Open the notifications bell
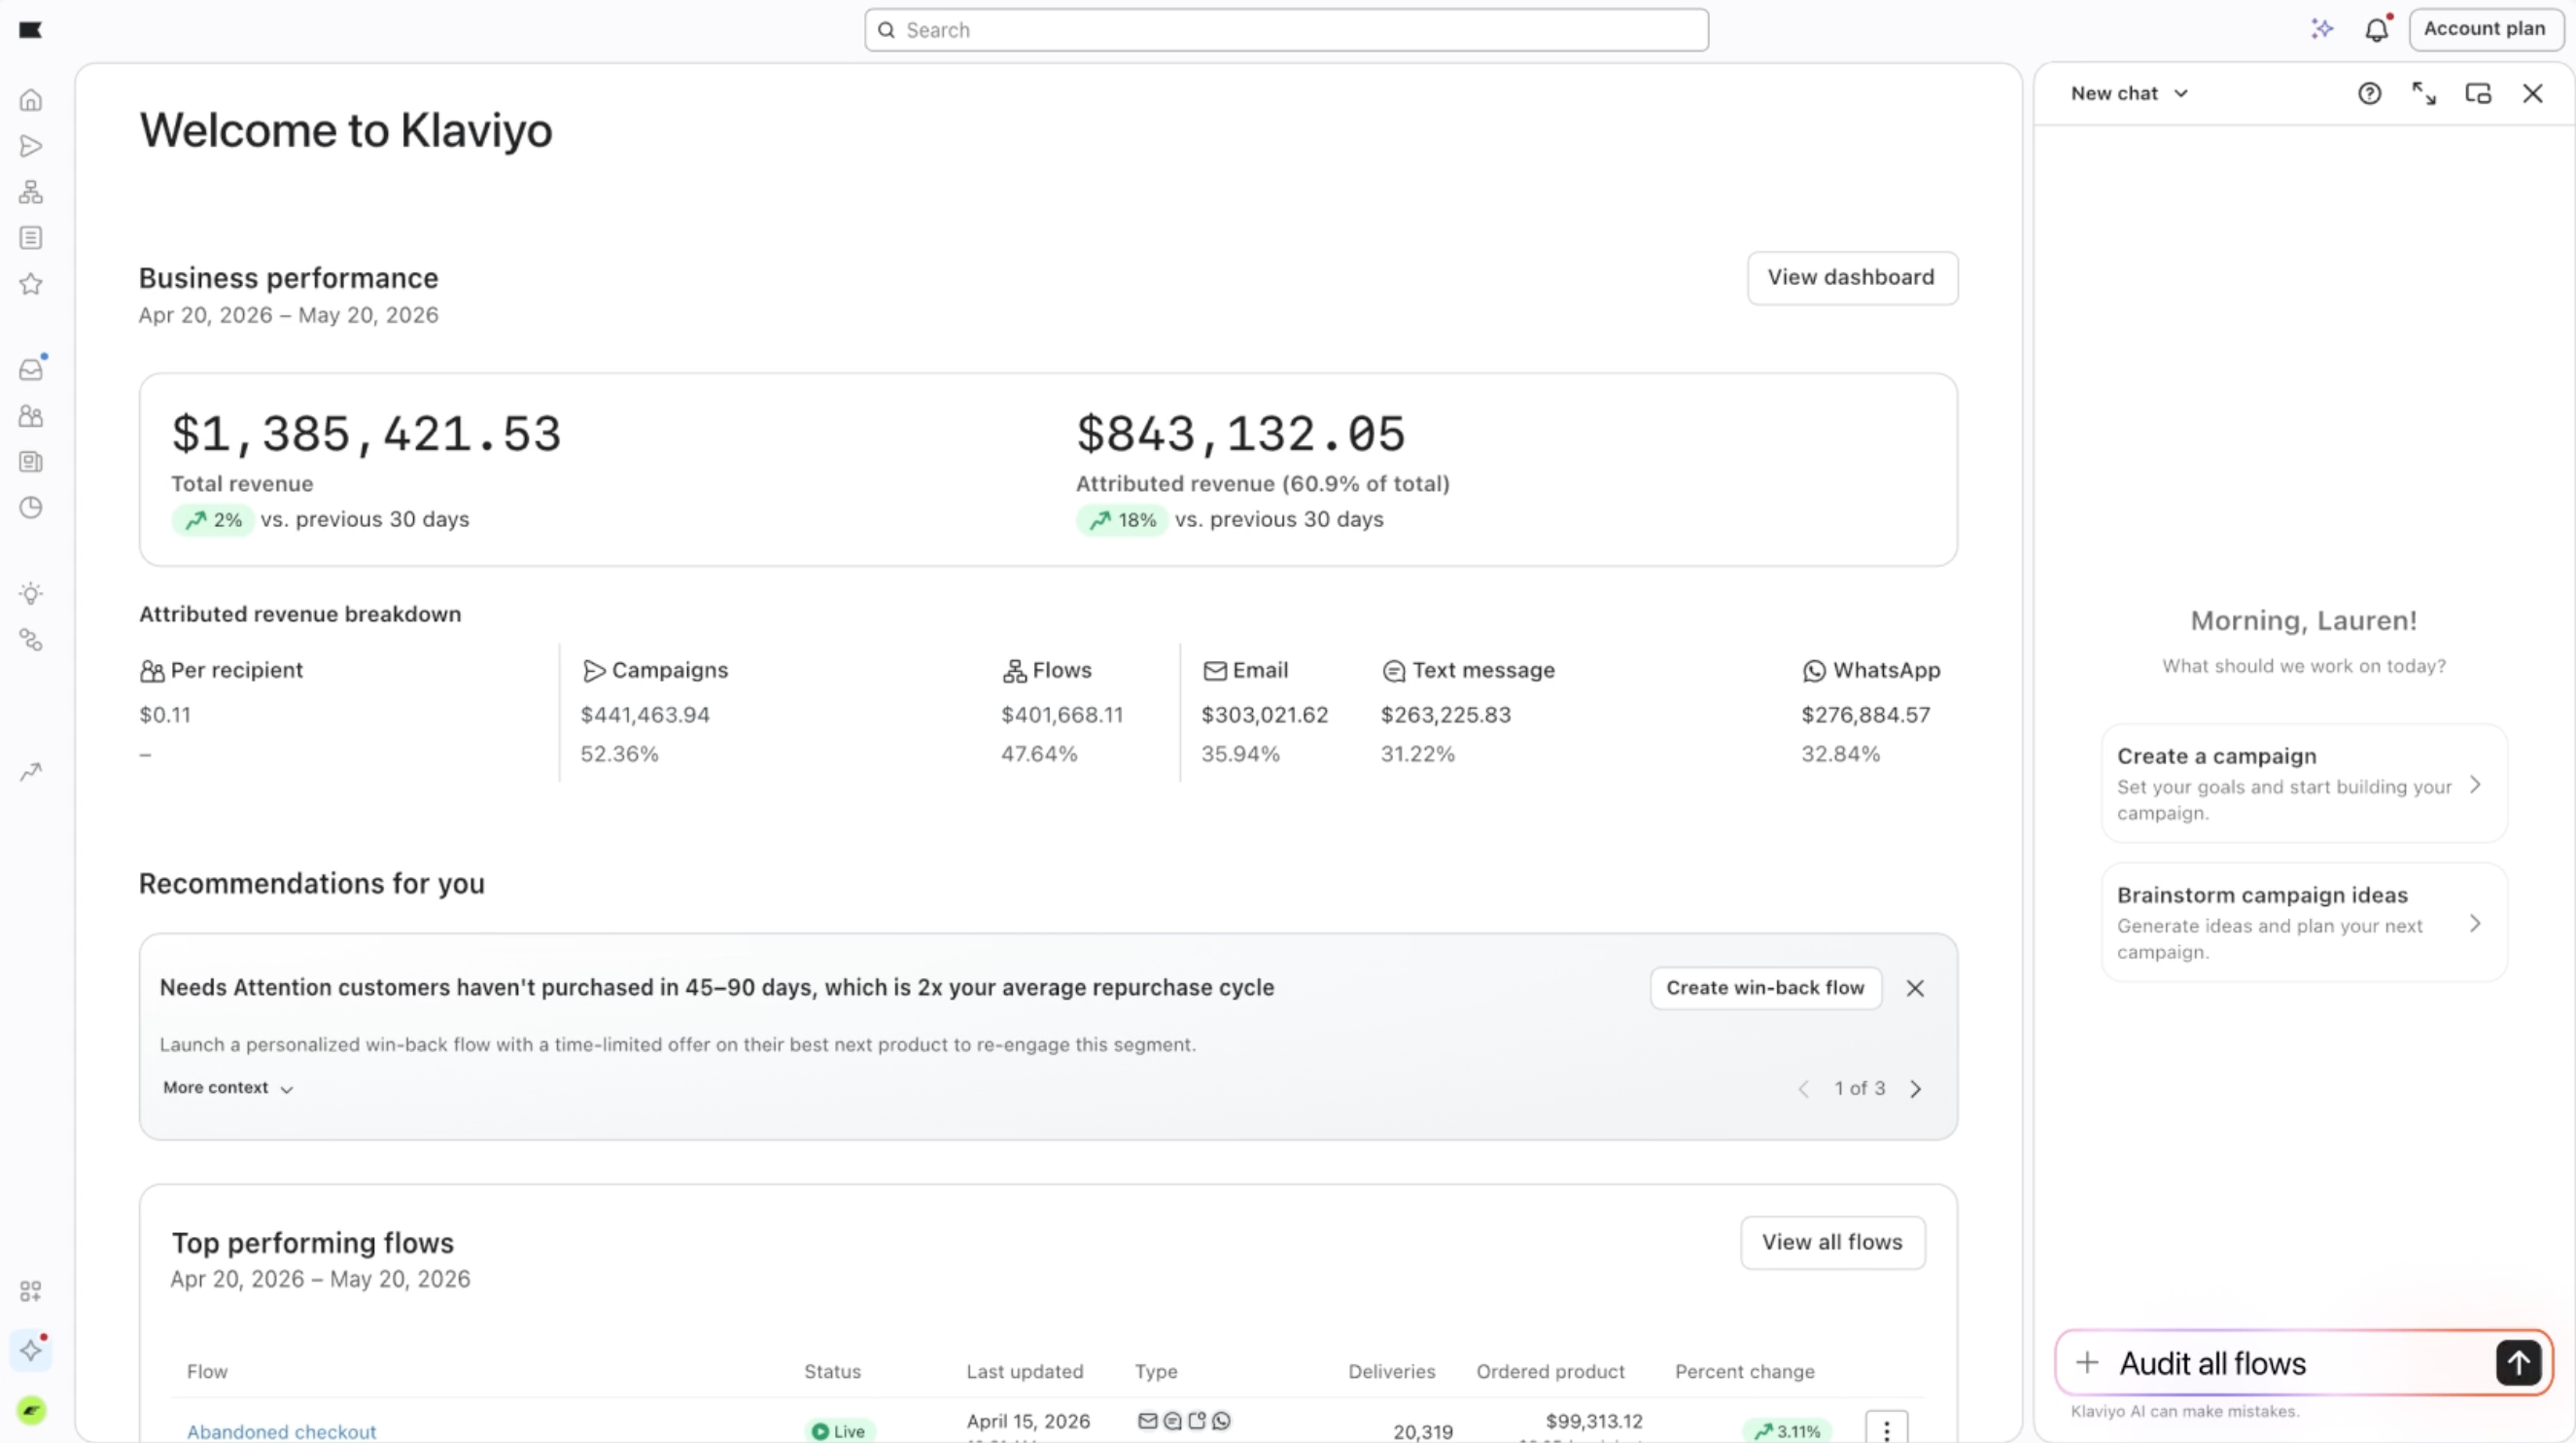 click(2377, 30)
